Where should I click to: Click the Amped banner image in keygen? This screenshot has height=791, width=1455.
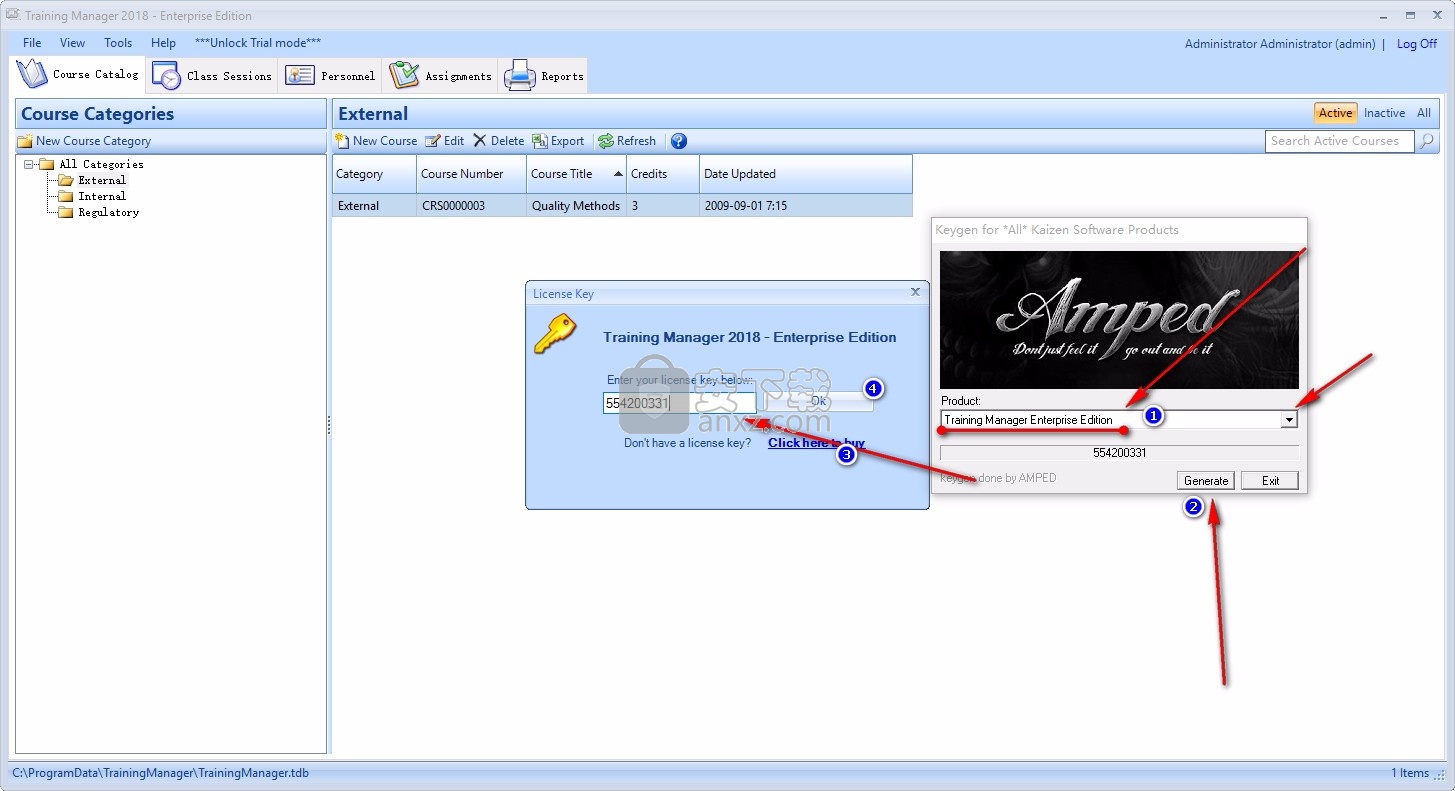pyautogui.click(x=1119, y=319)
